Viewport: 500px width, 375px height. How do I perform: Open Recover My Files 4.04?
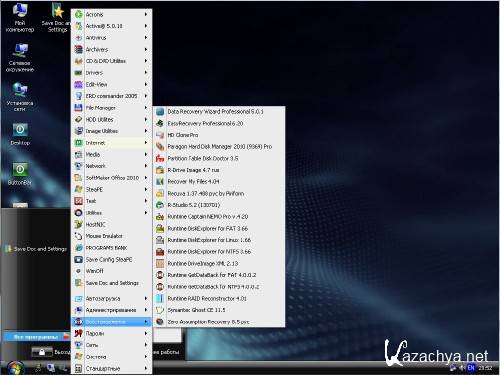click(219, 182)
